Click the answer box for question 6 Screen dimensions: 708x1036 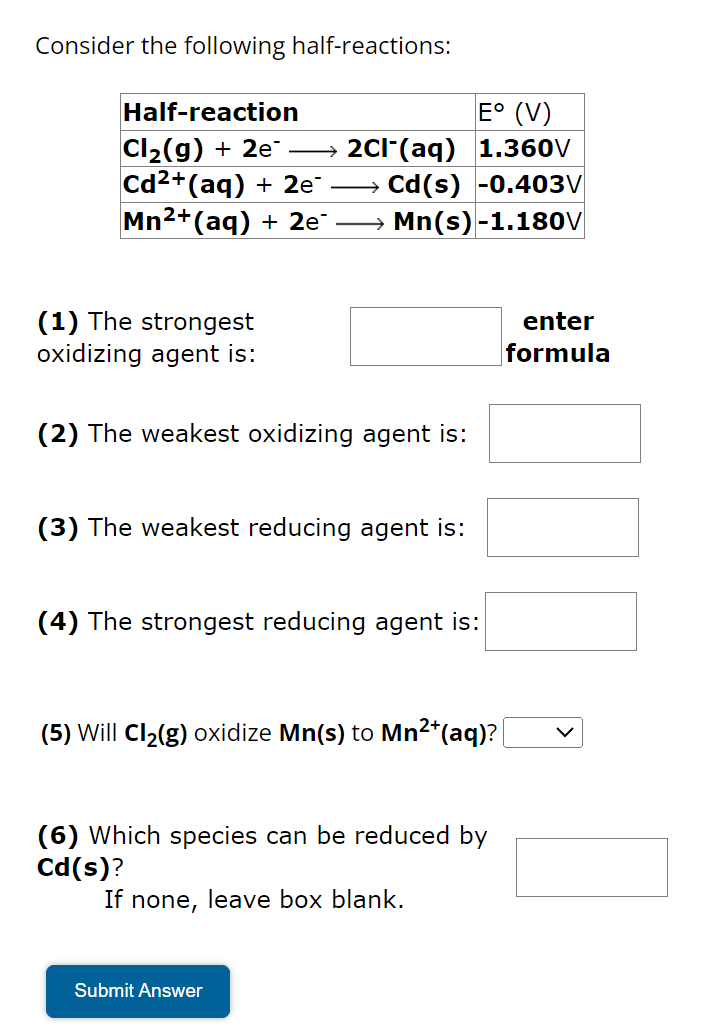[591, 868]
